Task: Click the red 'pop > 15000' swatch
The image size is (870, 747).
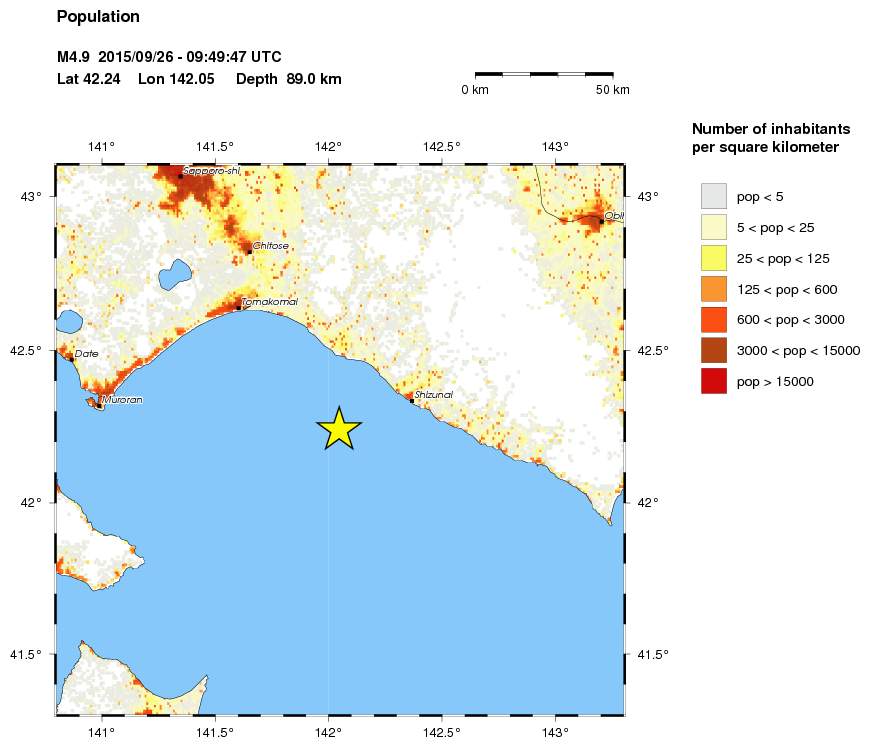Action: click(713, 381)
